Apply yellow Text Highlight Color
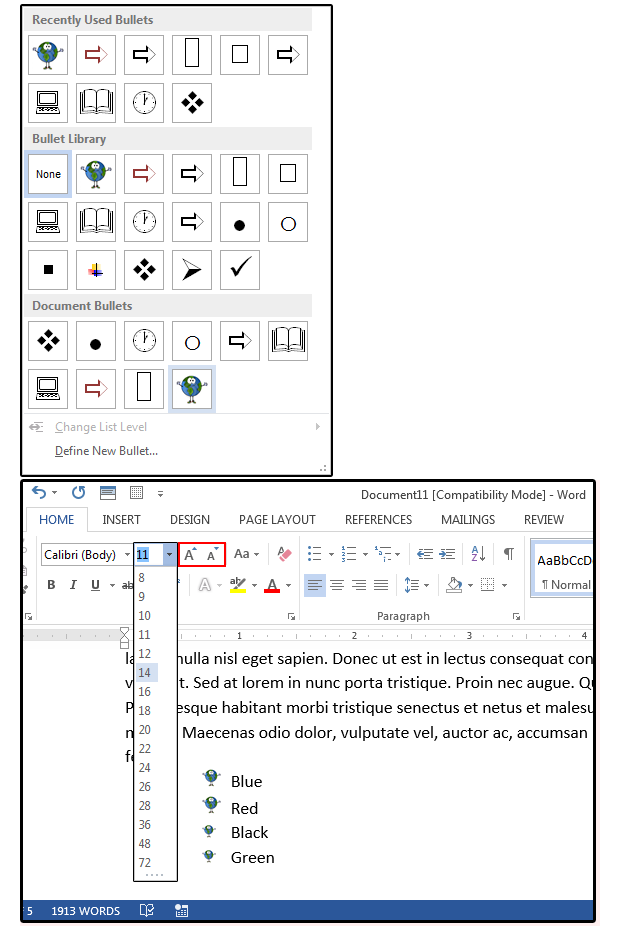 [238, 585]
